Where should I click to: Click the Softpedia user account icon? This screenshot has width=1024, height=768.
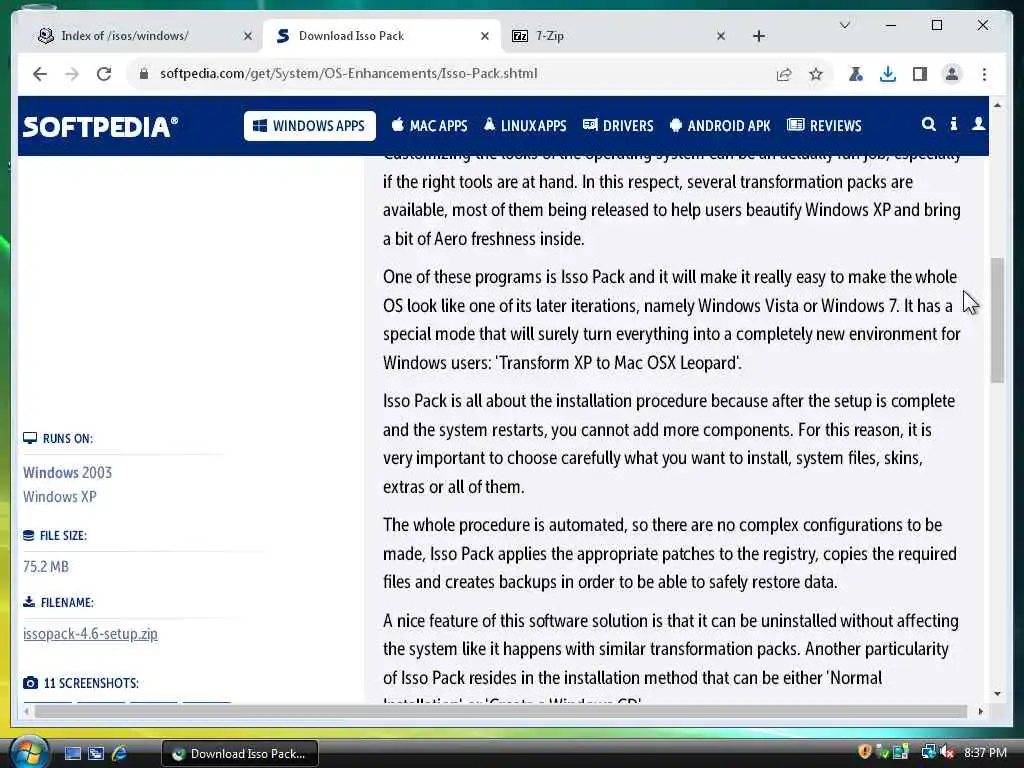click(x=978, y=124)
